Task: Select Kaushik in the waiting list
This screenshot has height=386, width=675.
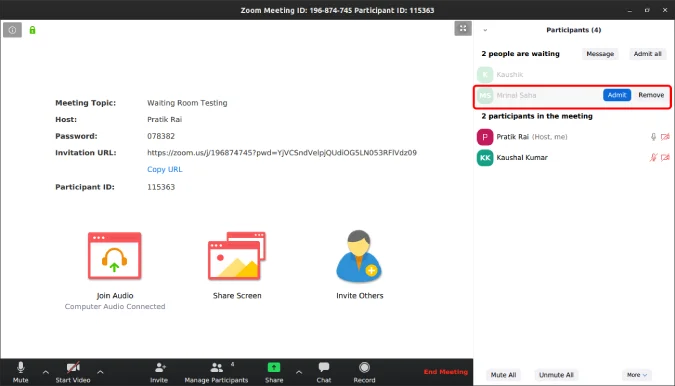Action: click(573, 74)
